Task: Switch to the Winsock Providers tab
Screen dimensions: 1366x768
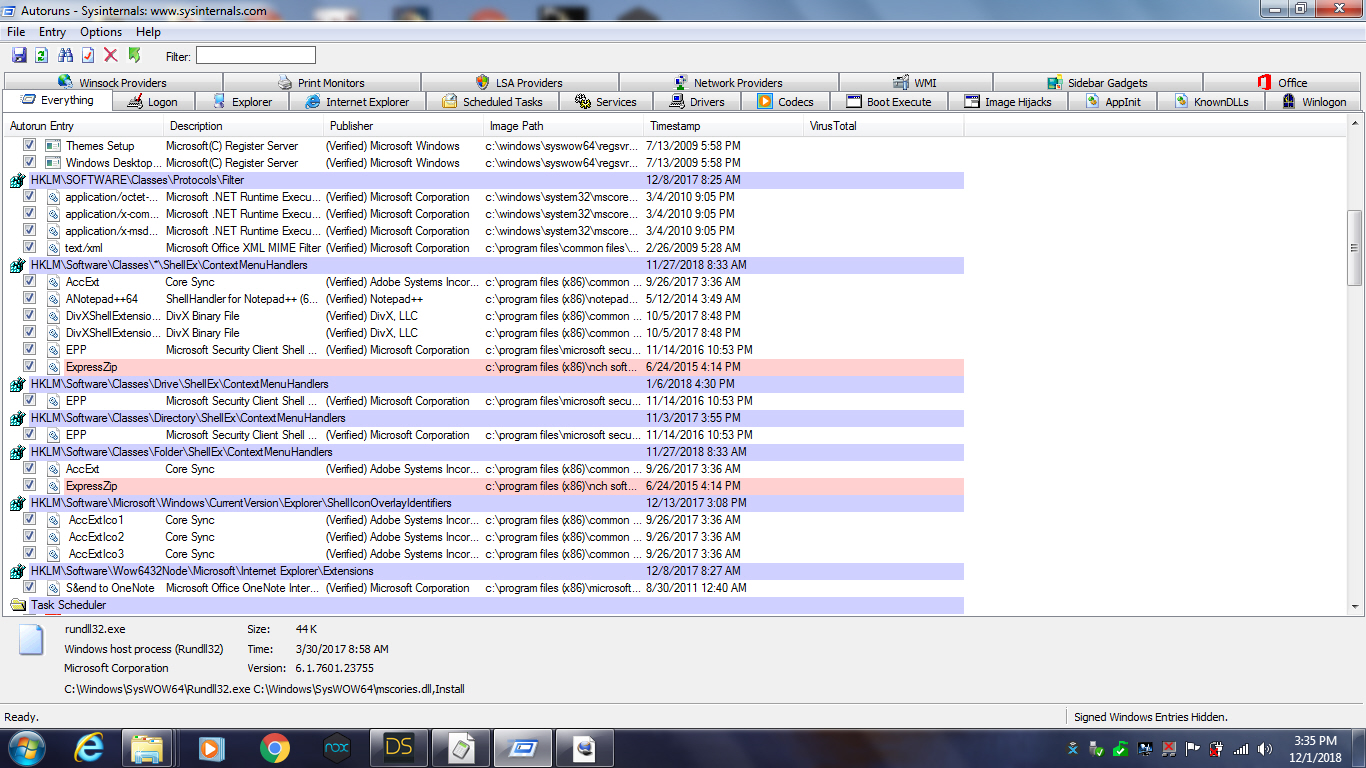Action: 113,82
